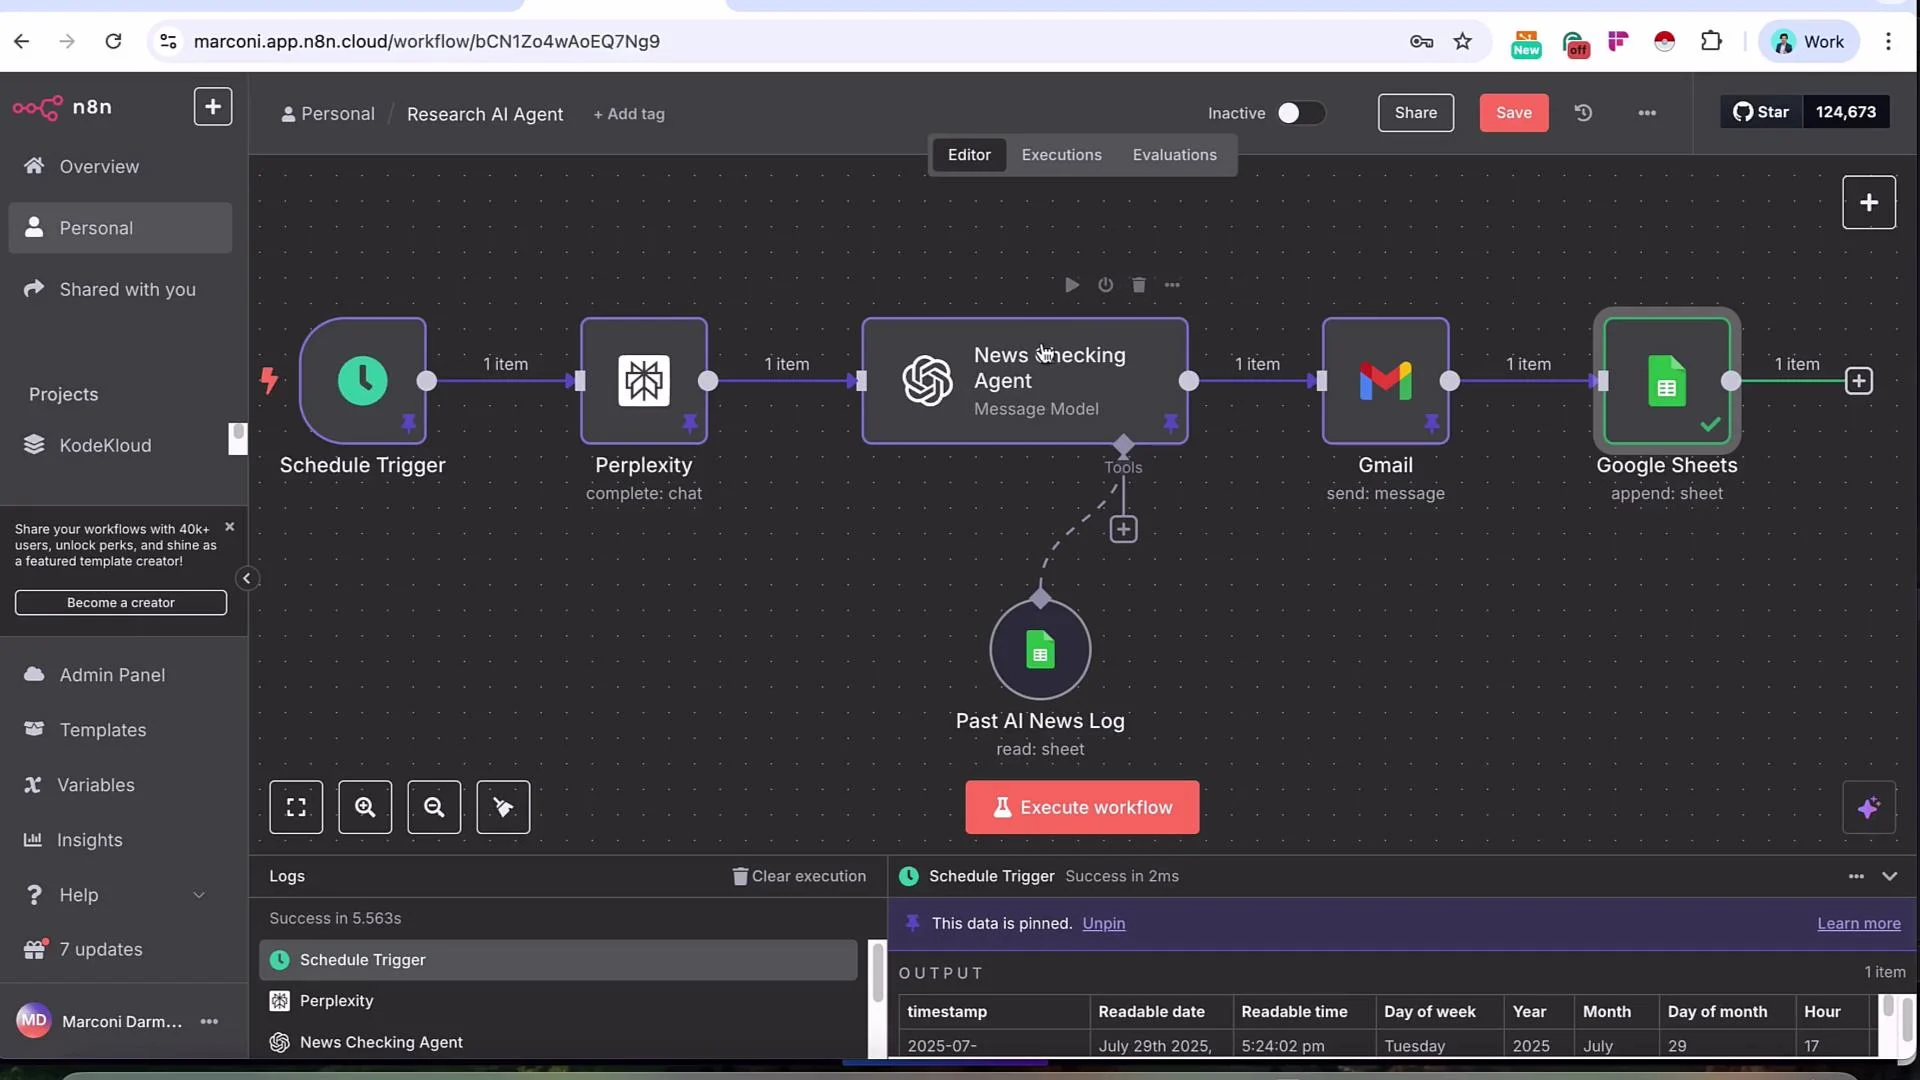1920x1080 pixels.
Task: Select Schedule Trigger log entry
Action: (558, 960)
